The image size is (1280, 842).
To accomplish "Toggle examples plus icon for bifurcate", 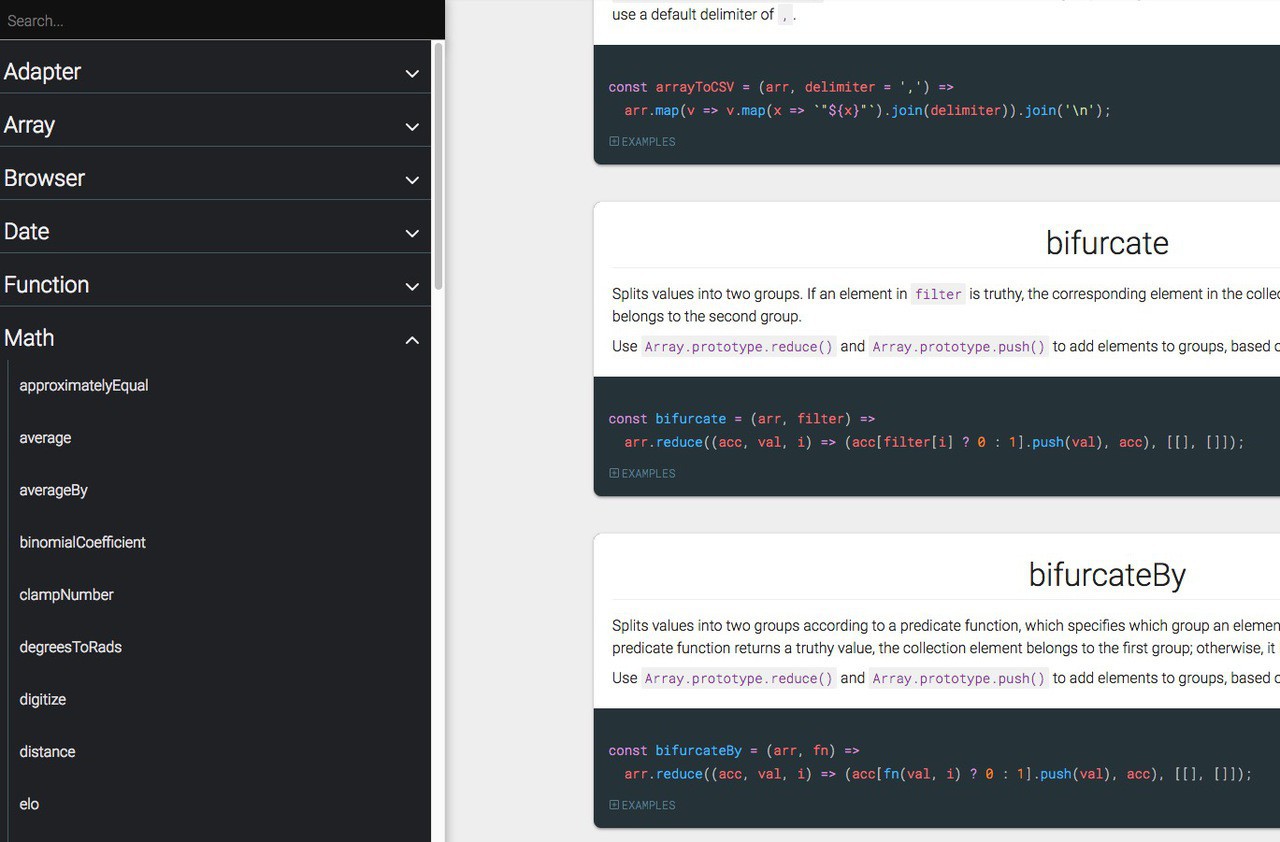I will coord(614,474).
